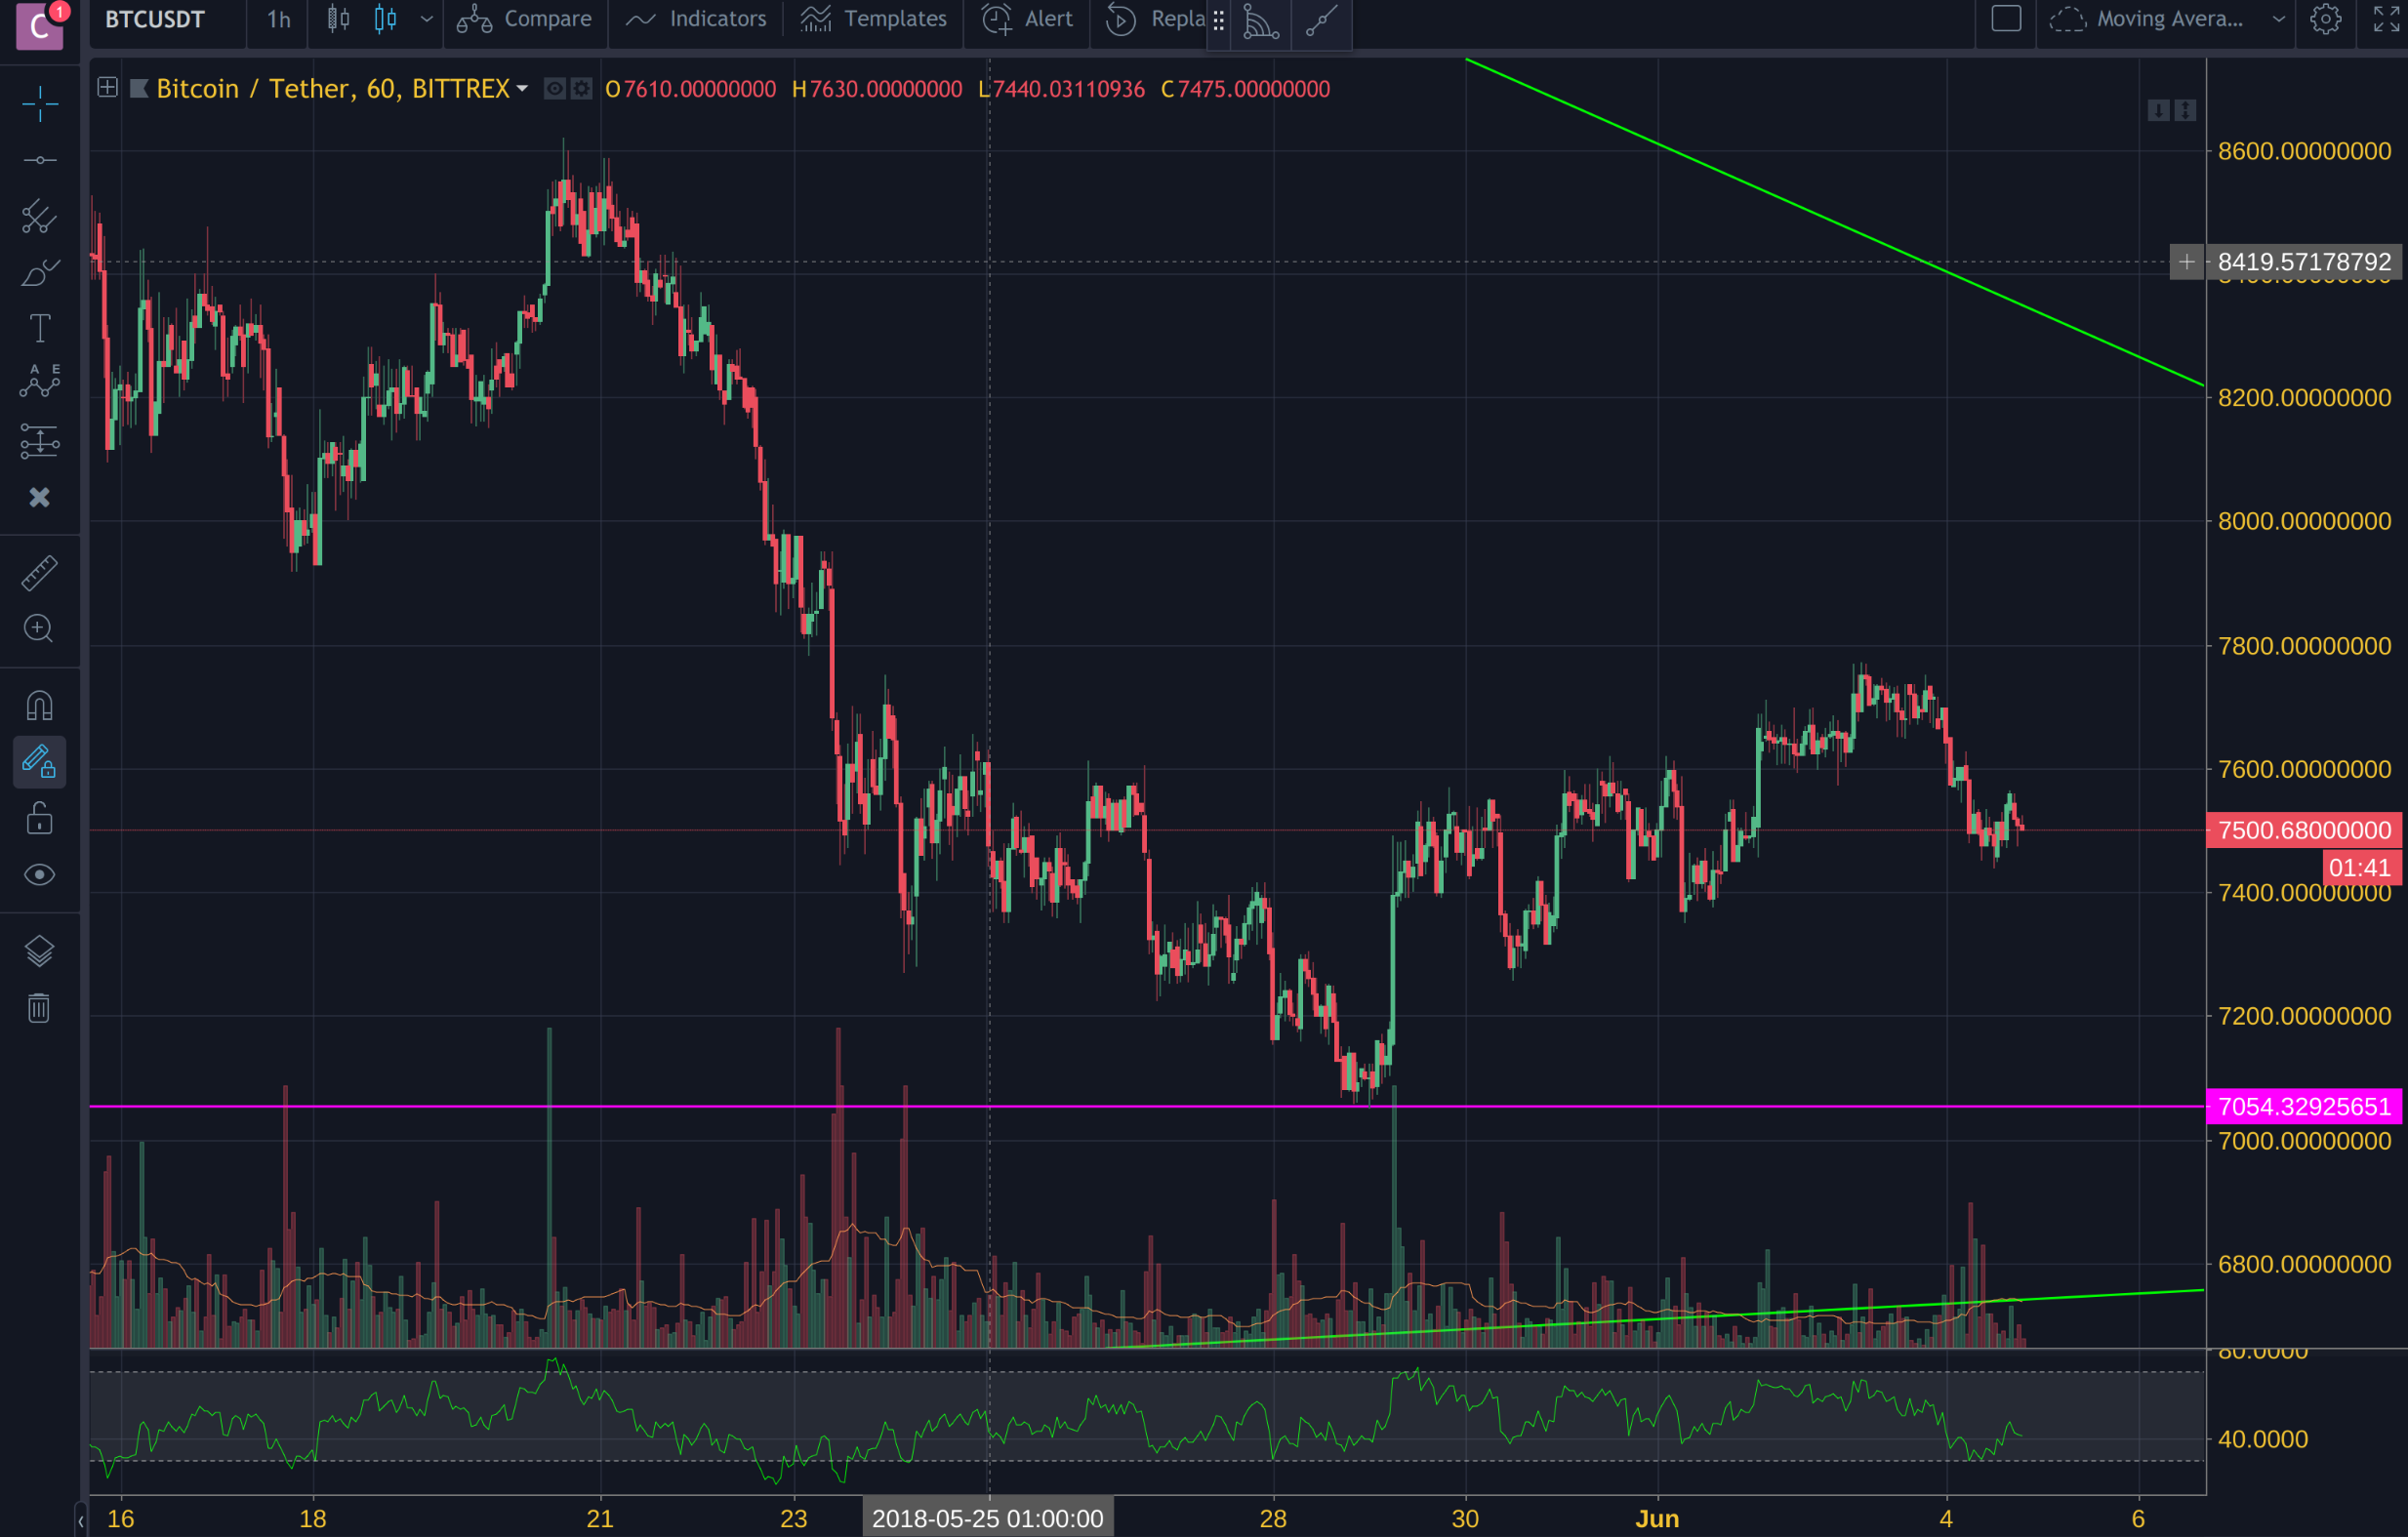
Task: Pick the ruler measure tool
Action: (x=39, y=573)
